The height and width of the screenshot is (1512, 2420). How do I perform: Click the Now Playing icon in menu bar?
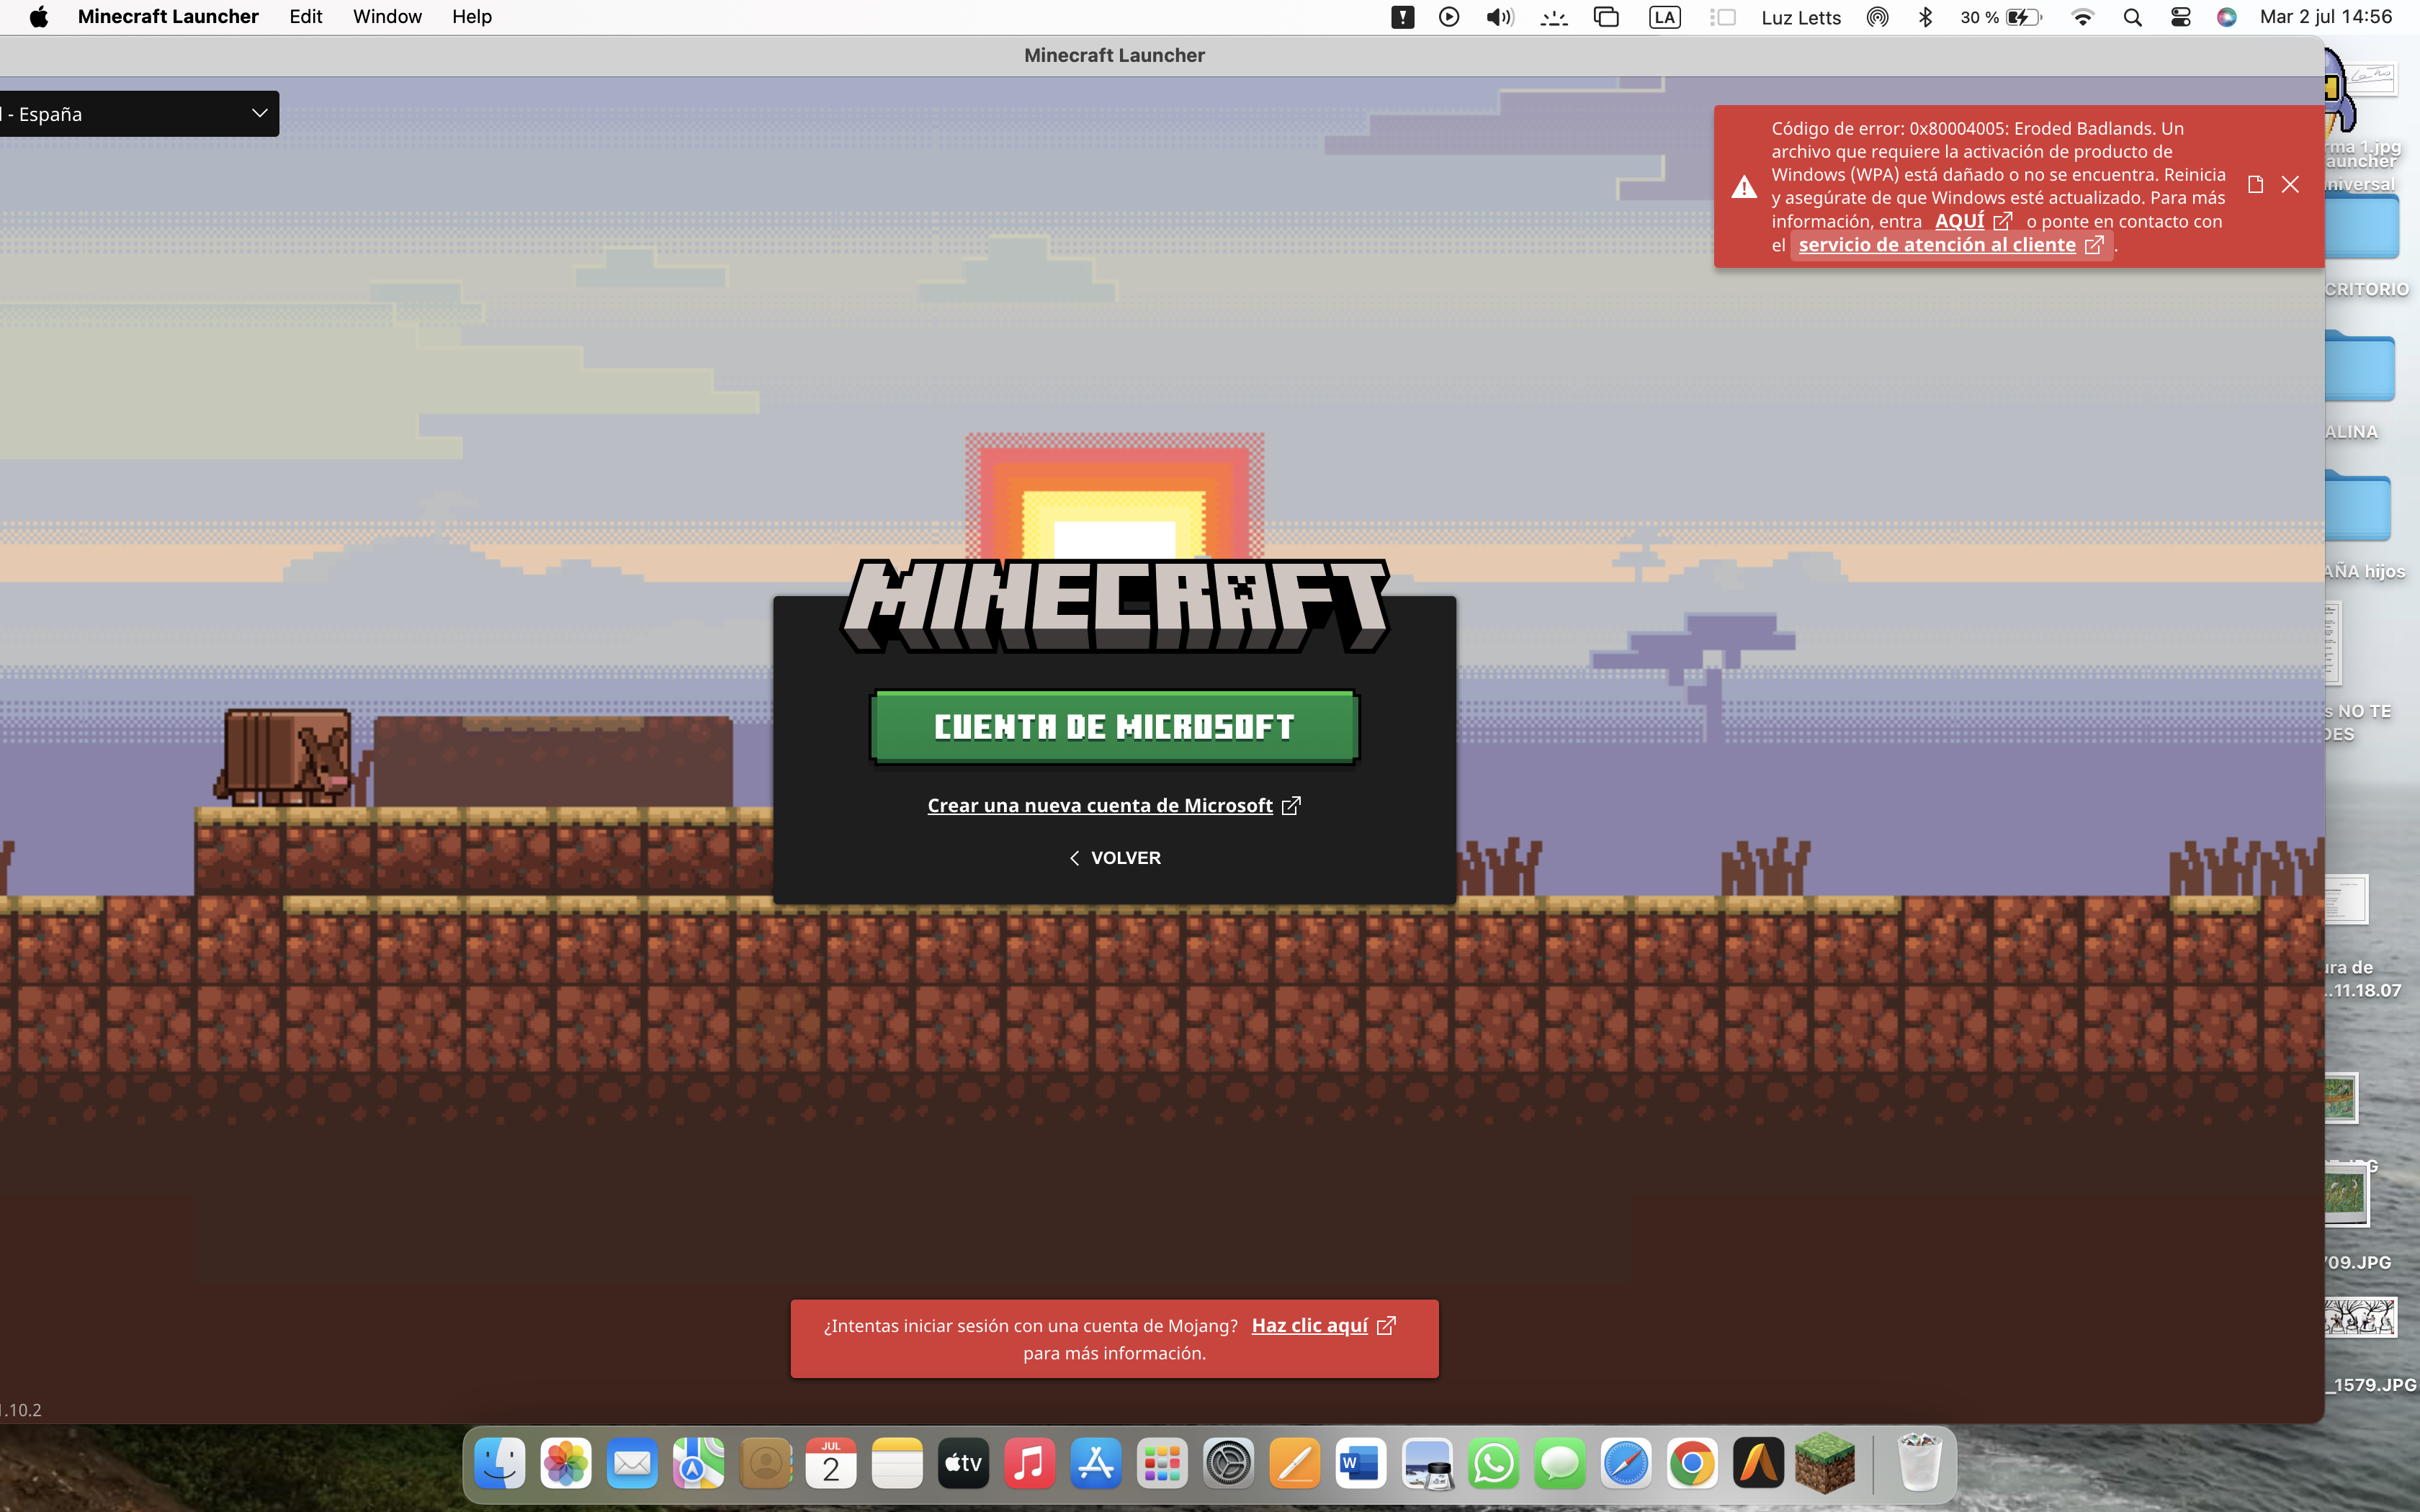pos(1449,17)
